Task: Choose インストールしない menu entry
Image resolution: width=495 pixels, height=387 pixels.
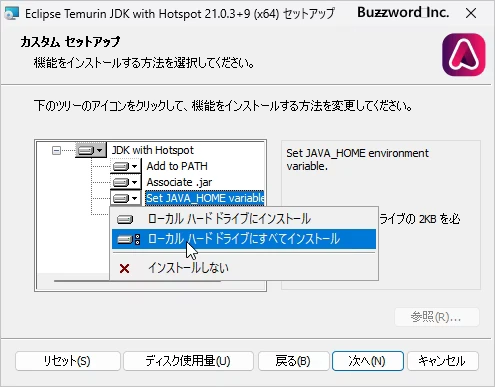Action: [244, 268]
